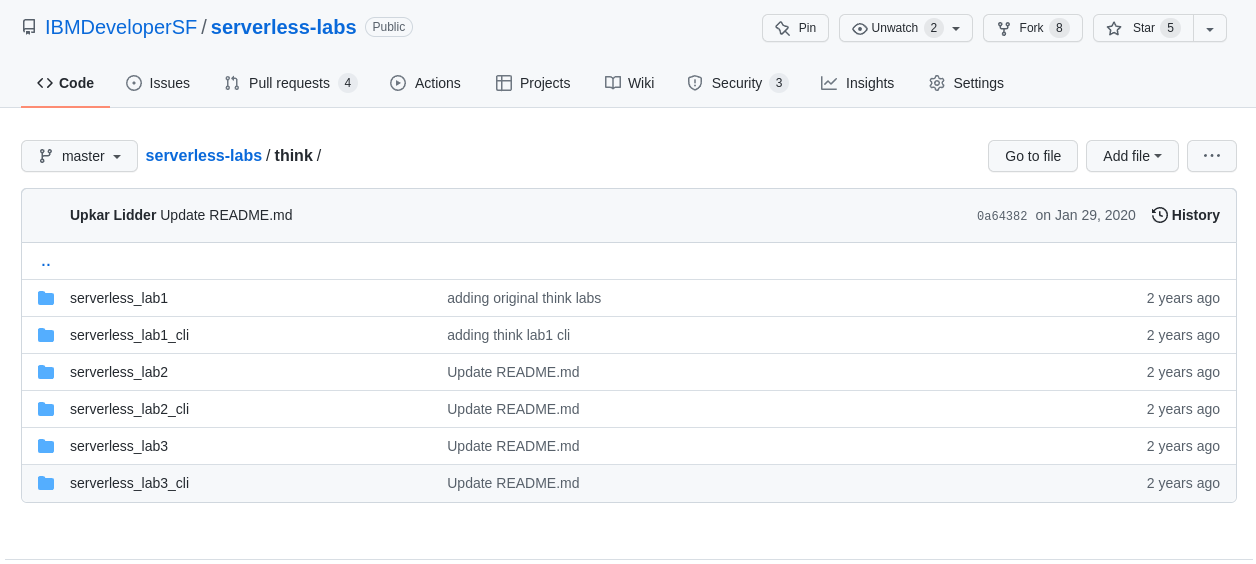Switch to the Code tab
The width and height of the screenshot is (1256, 564).
point(65,83)
